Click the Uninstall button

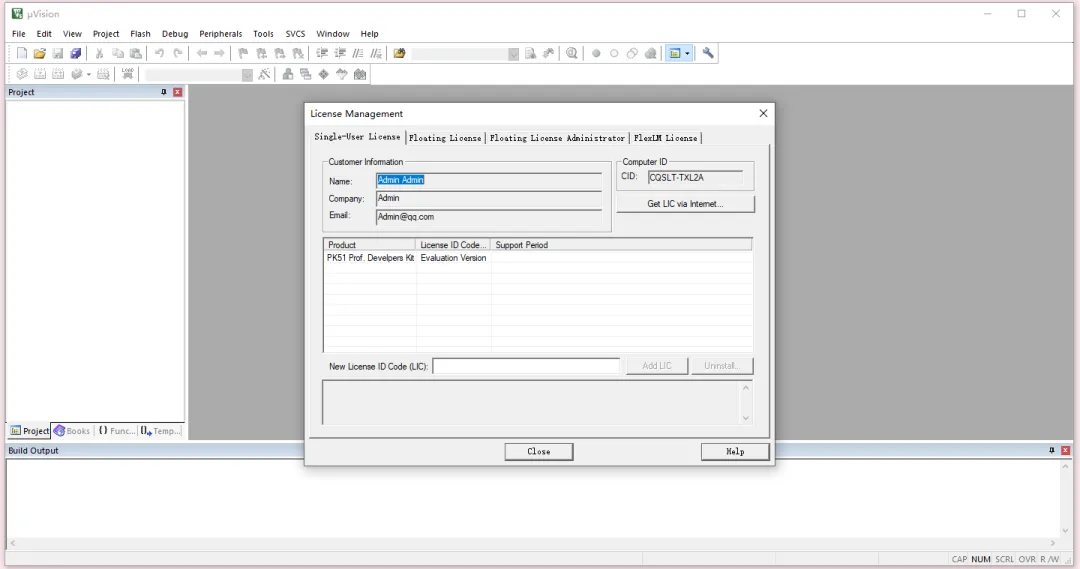tap(721, 366)
